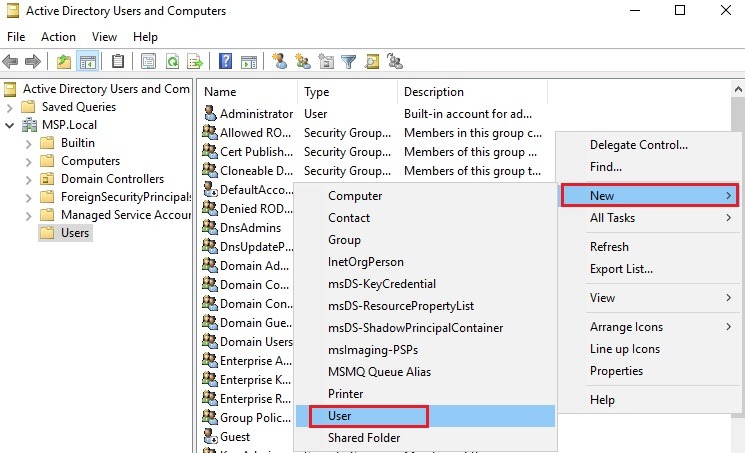745x453 pixels.
Task: Click the blue Help question mark icon
Action: click(226, 61)
